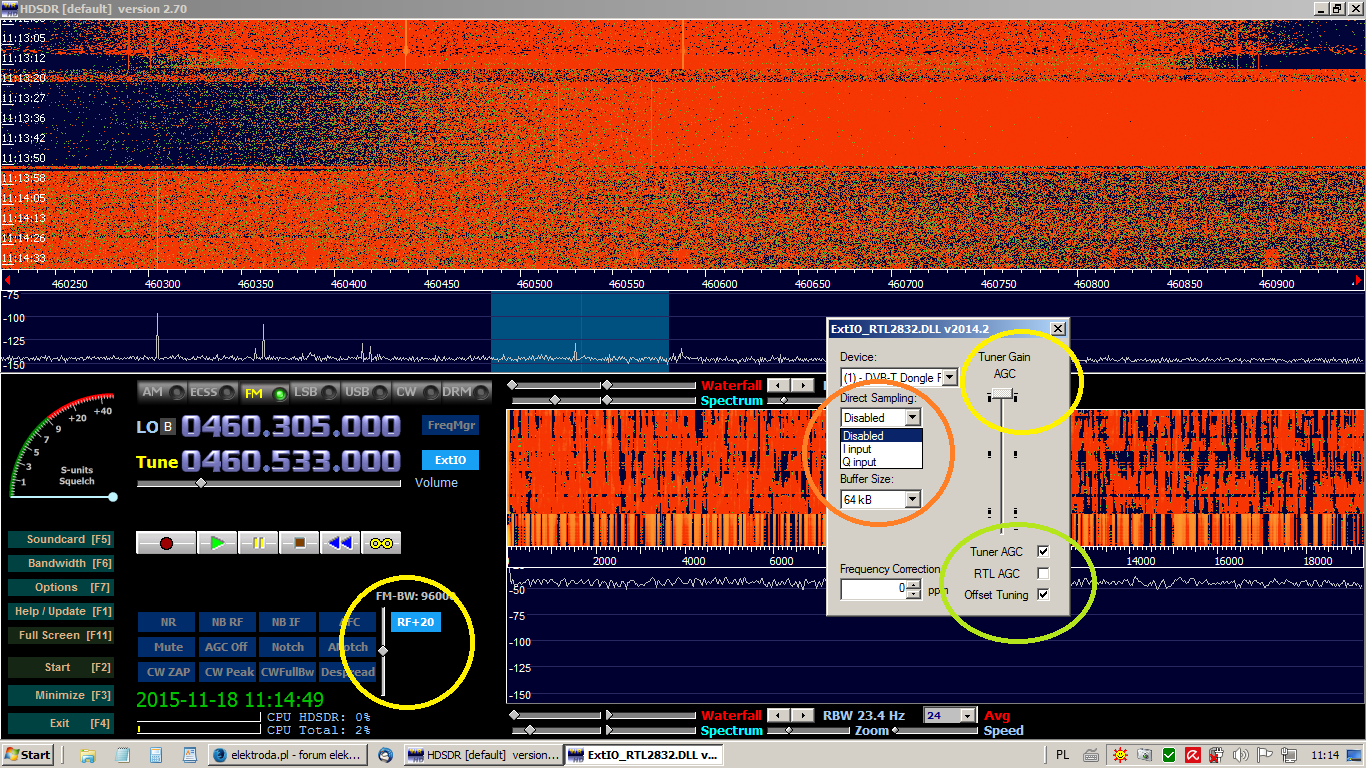Choose I input in Direct Sampling list
This screenshot has width=1366, height=768.
tap(881, 449)
